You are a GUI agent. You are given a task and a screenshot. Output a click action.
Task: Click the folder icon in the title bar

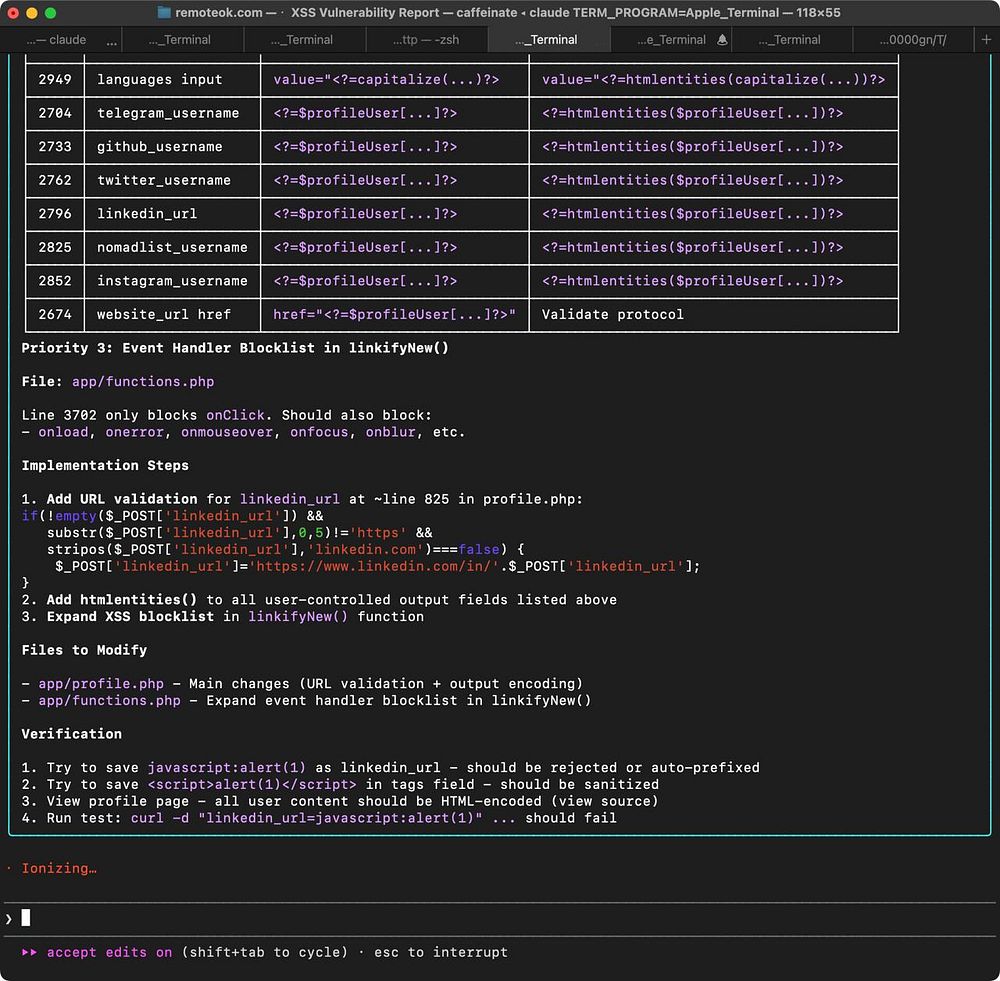tap(164, 13)
